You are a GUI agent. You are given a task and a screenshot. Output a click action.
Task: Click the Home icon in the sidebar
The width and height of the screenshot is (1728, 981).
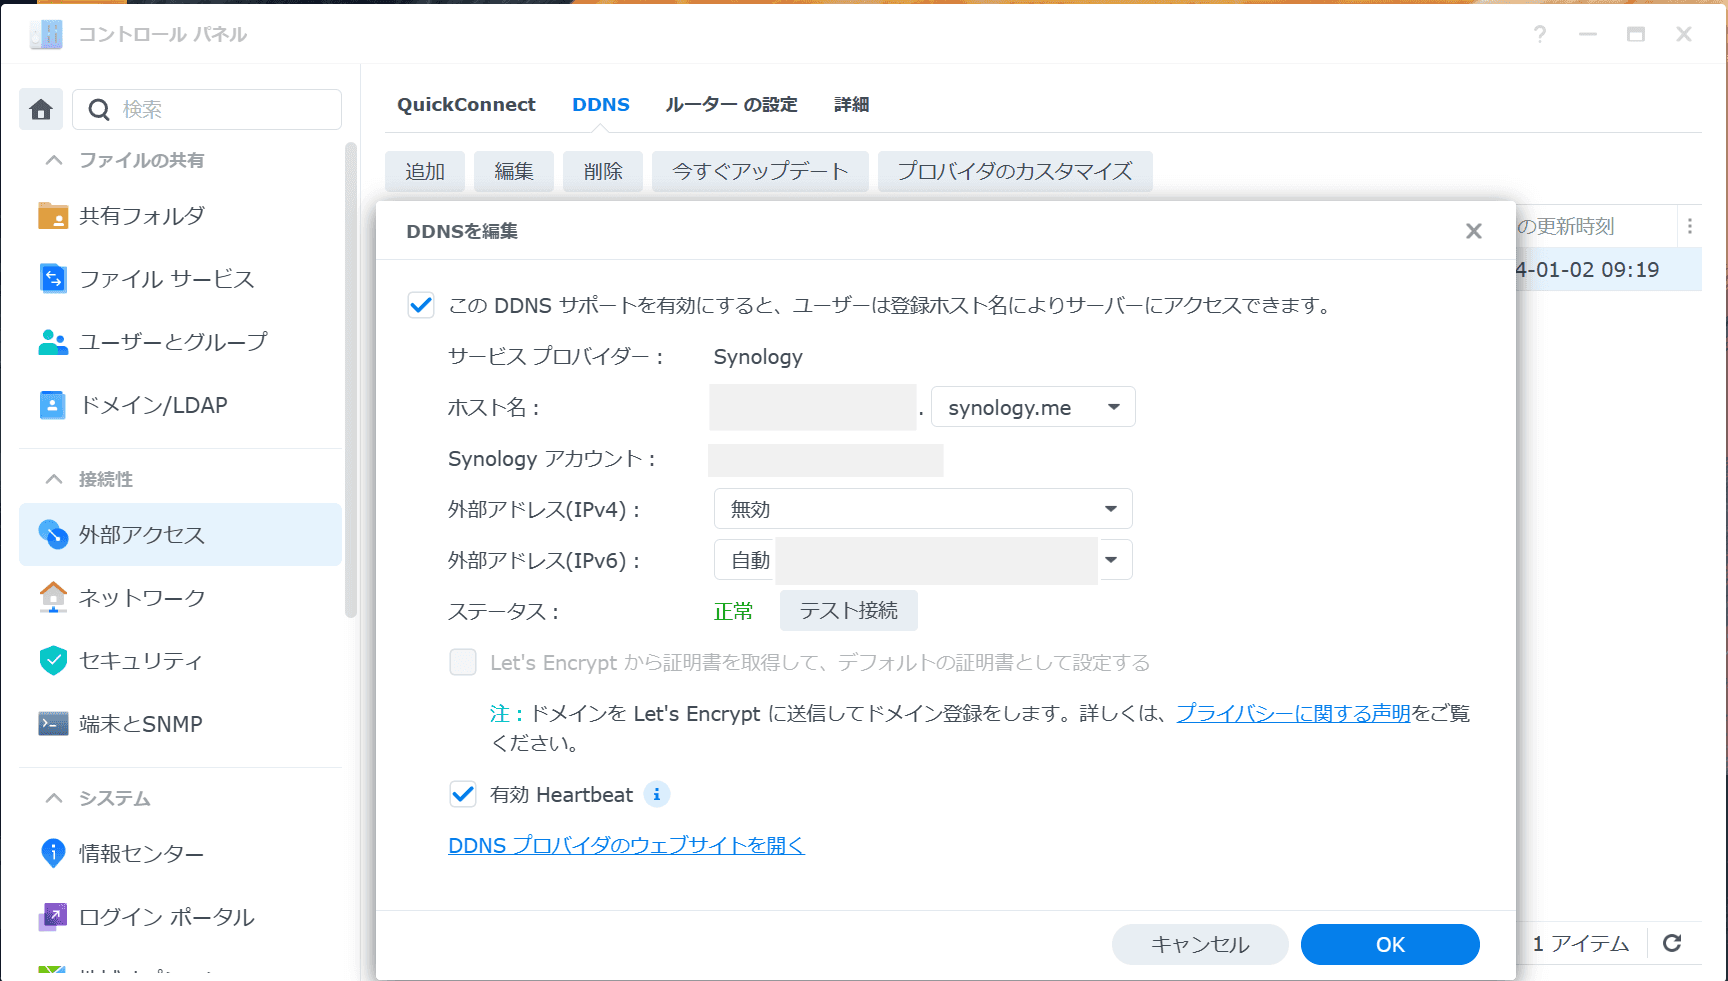[x=41, y=109]
